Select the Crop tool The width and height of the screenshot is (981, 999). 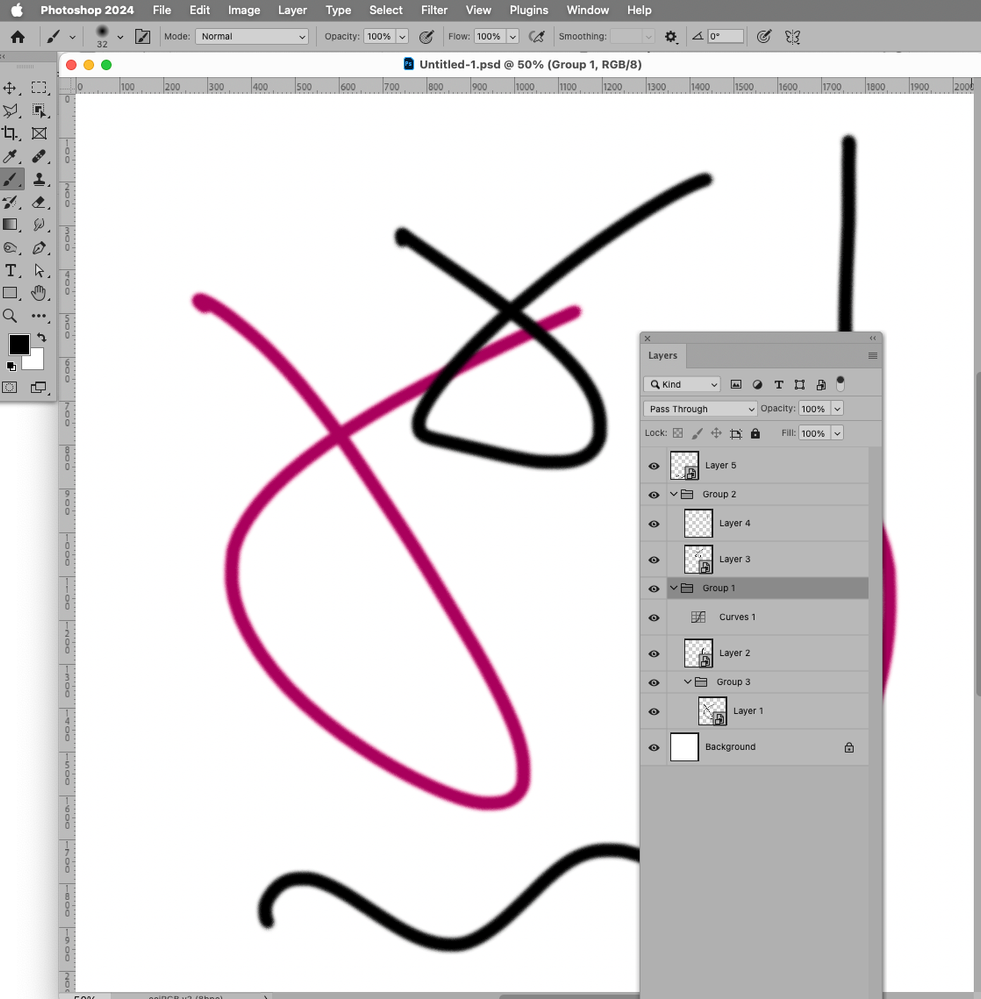tap(12, 132)
